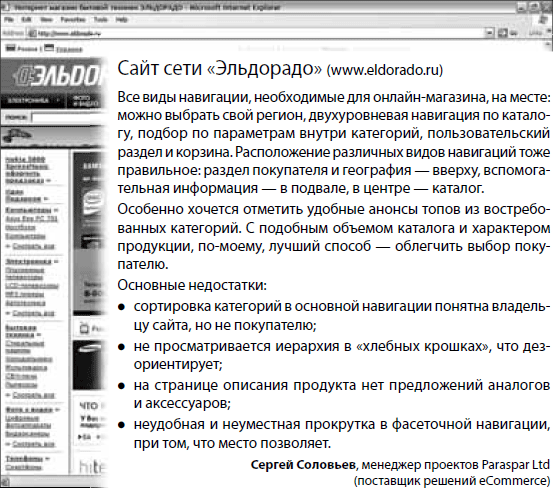Viewport: 553px width, 488px height.
Task: Expand the address bar history dropdown
Action: coord(489,33)
